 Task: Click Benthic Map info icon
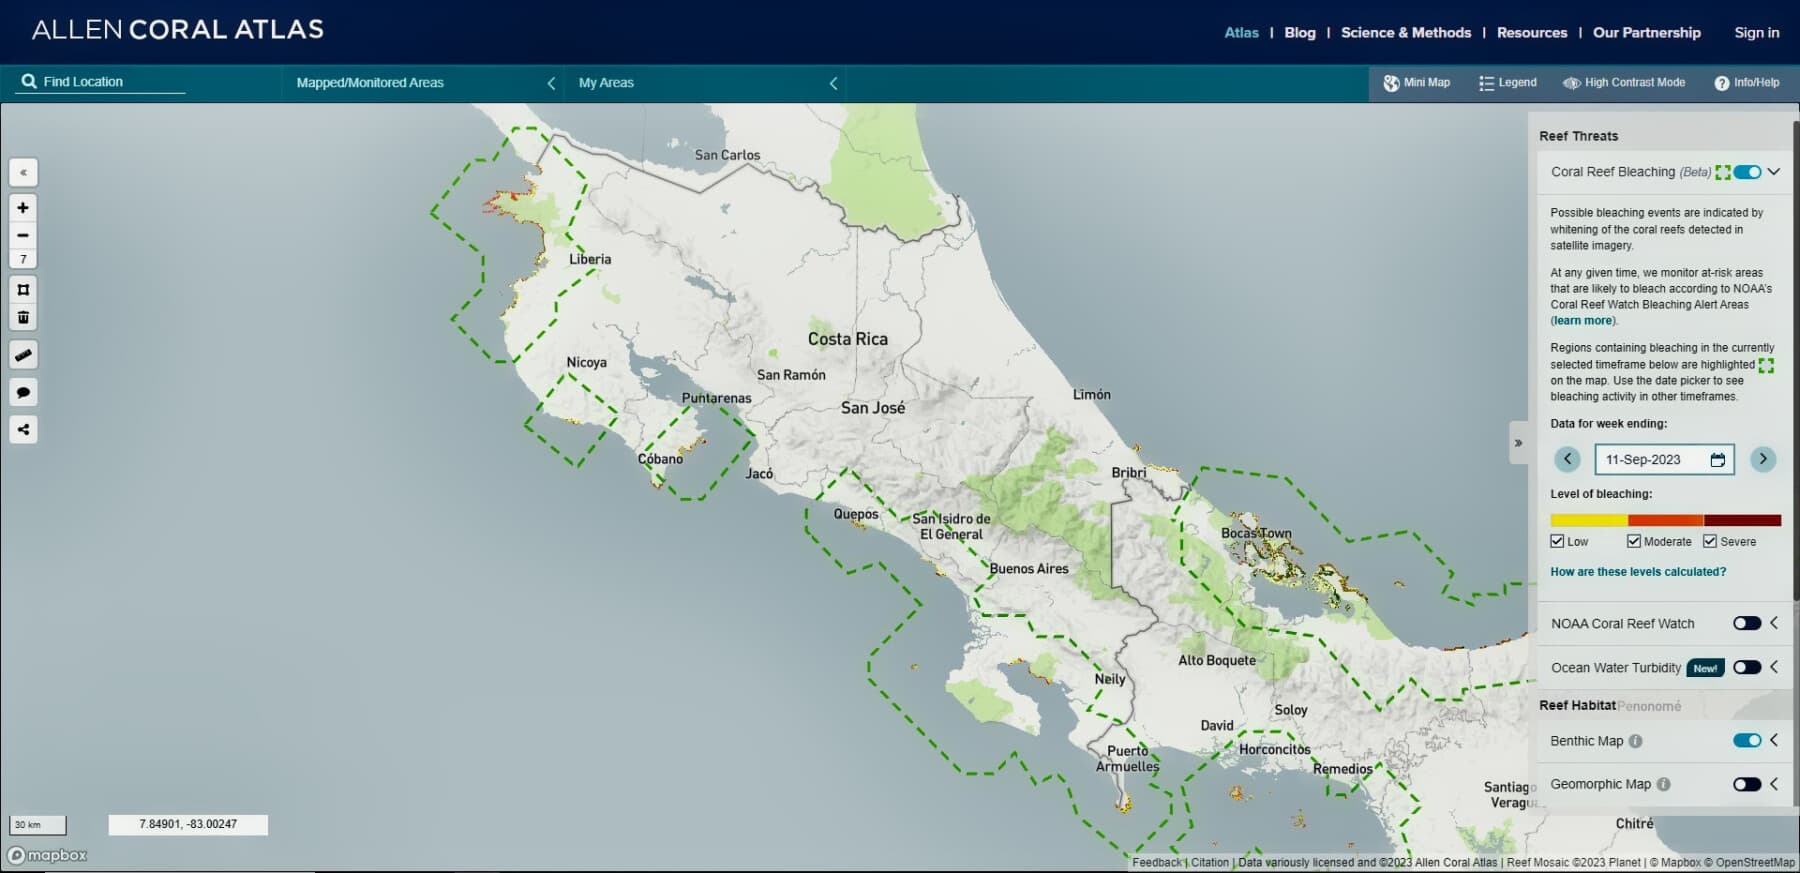(1635, 741)
